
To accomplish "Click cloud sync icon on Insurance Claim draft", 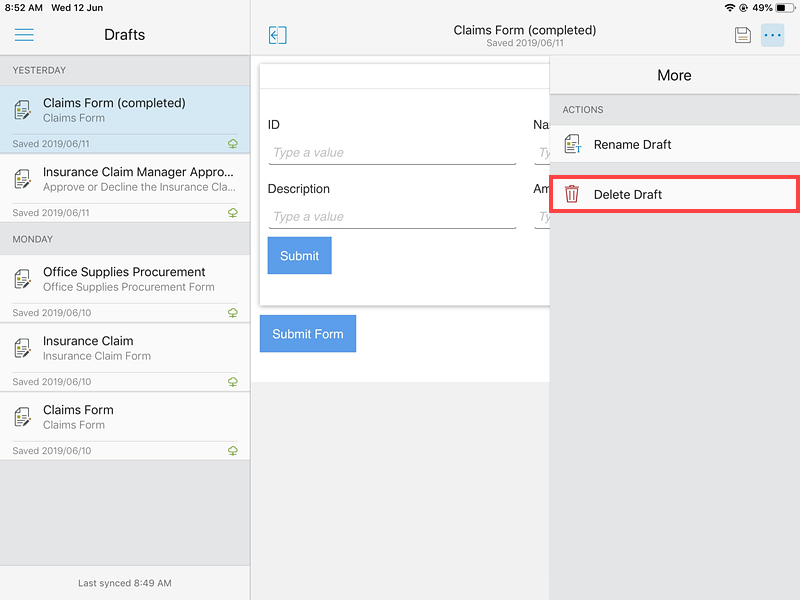I will click(x=233, y=382).
